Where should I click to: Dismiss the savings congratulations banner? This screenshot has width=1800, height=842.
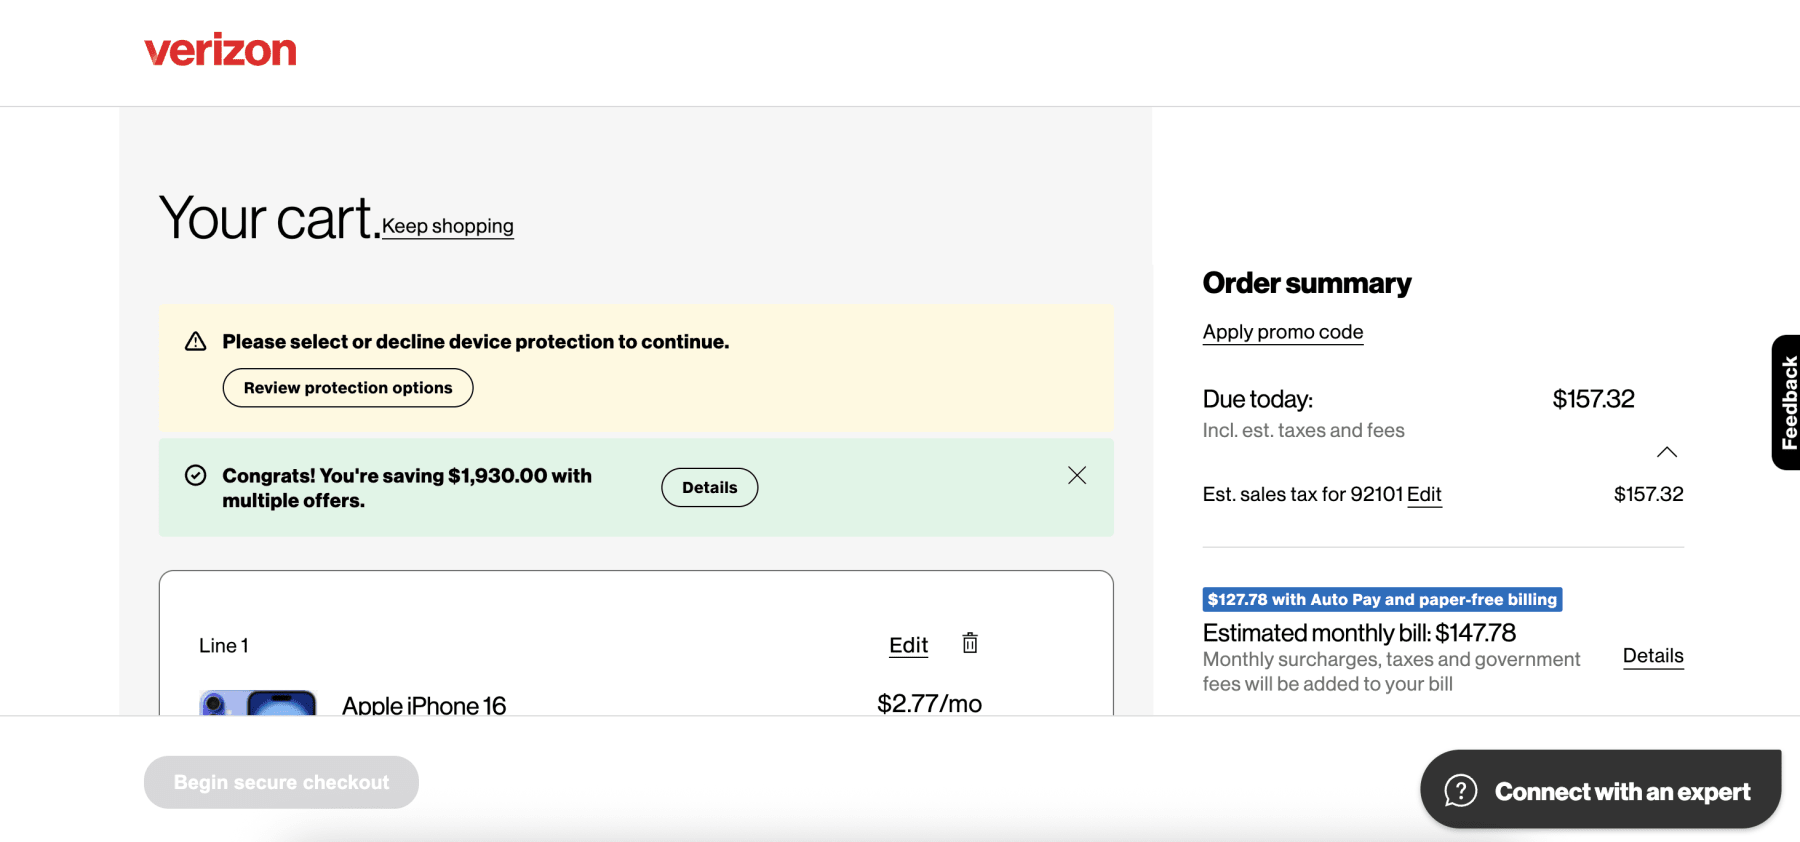[1076, 475]
